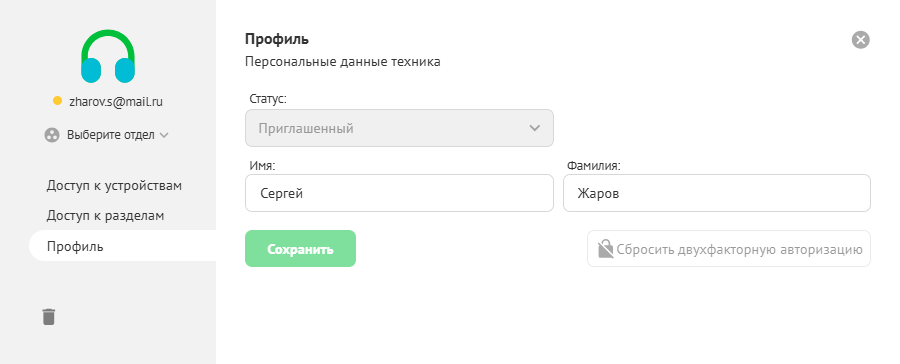Image resolution: width=900 pixels, height=364 pixels.
Task: Click chevron arrow in Статус field
Action: click(534, 128)
